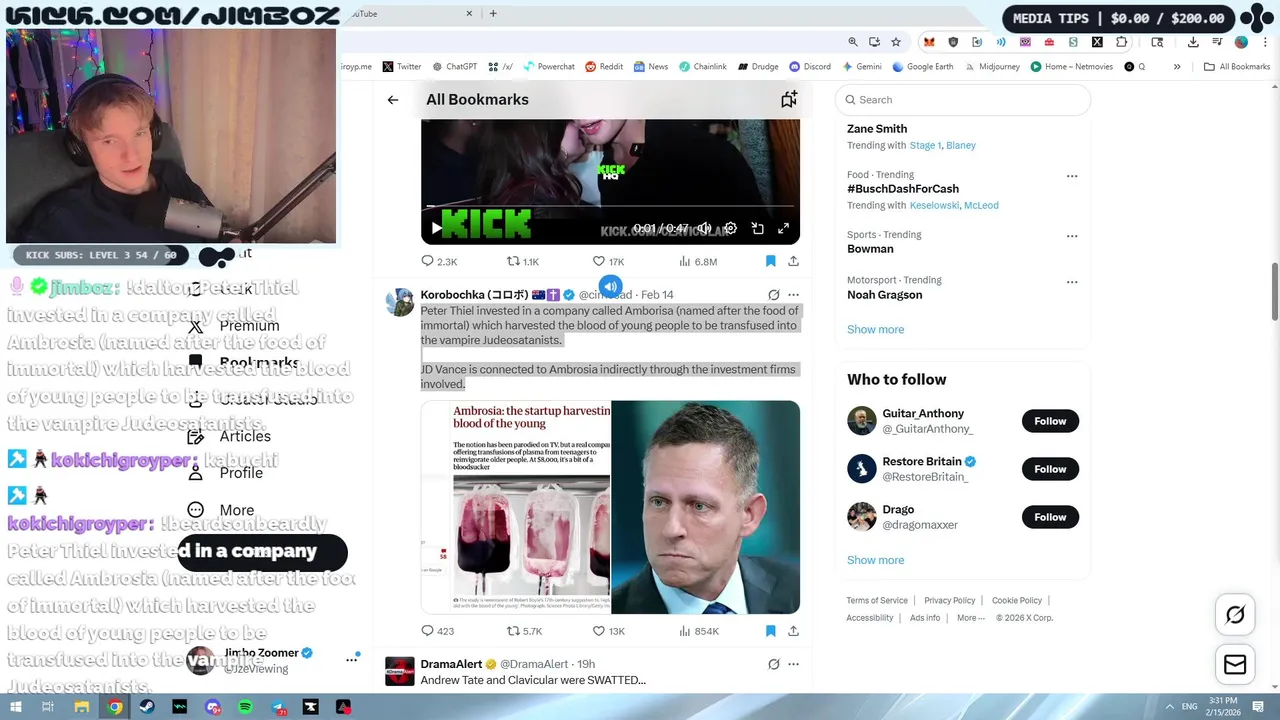
Task: Repost the video post with 1.1K reposts
Action: 523,261
